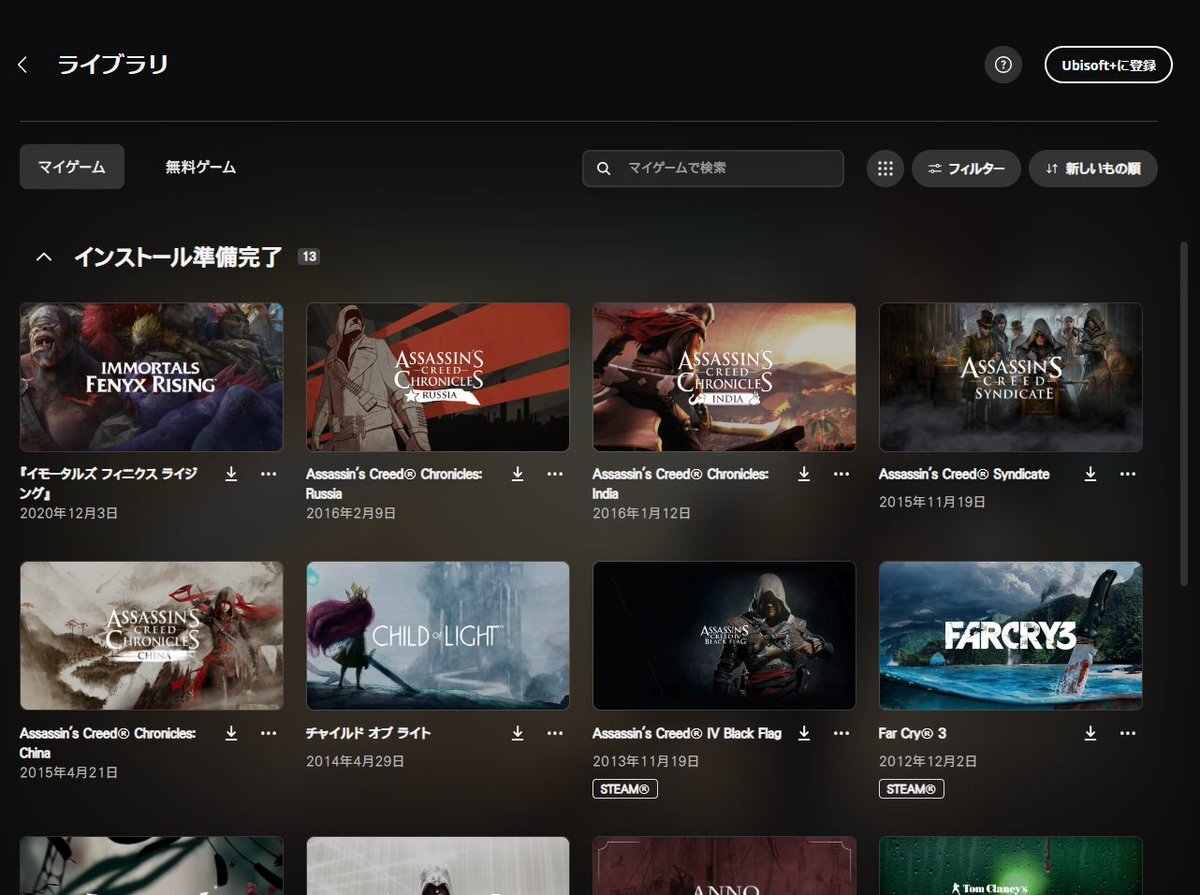Screen dimensions: 1200x895
Task: Click the チャイルド オブ ライト title
Action: pos(369,733)
